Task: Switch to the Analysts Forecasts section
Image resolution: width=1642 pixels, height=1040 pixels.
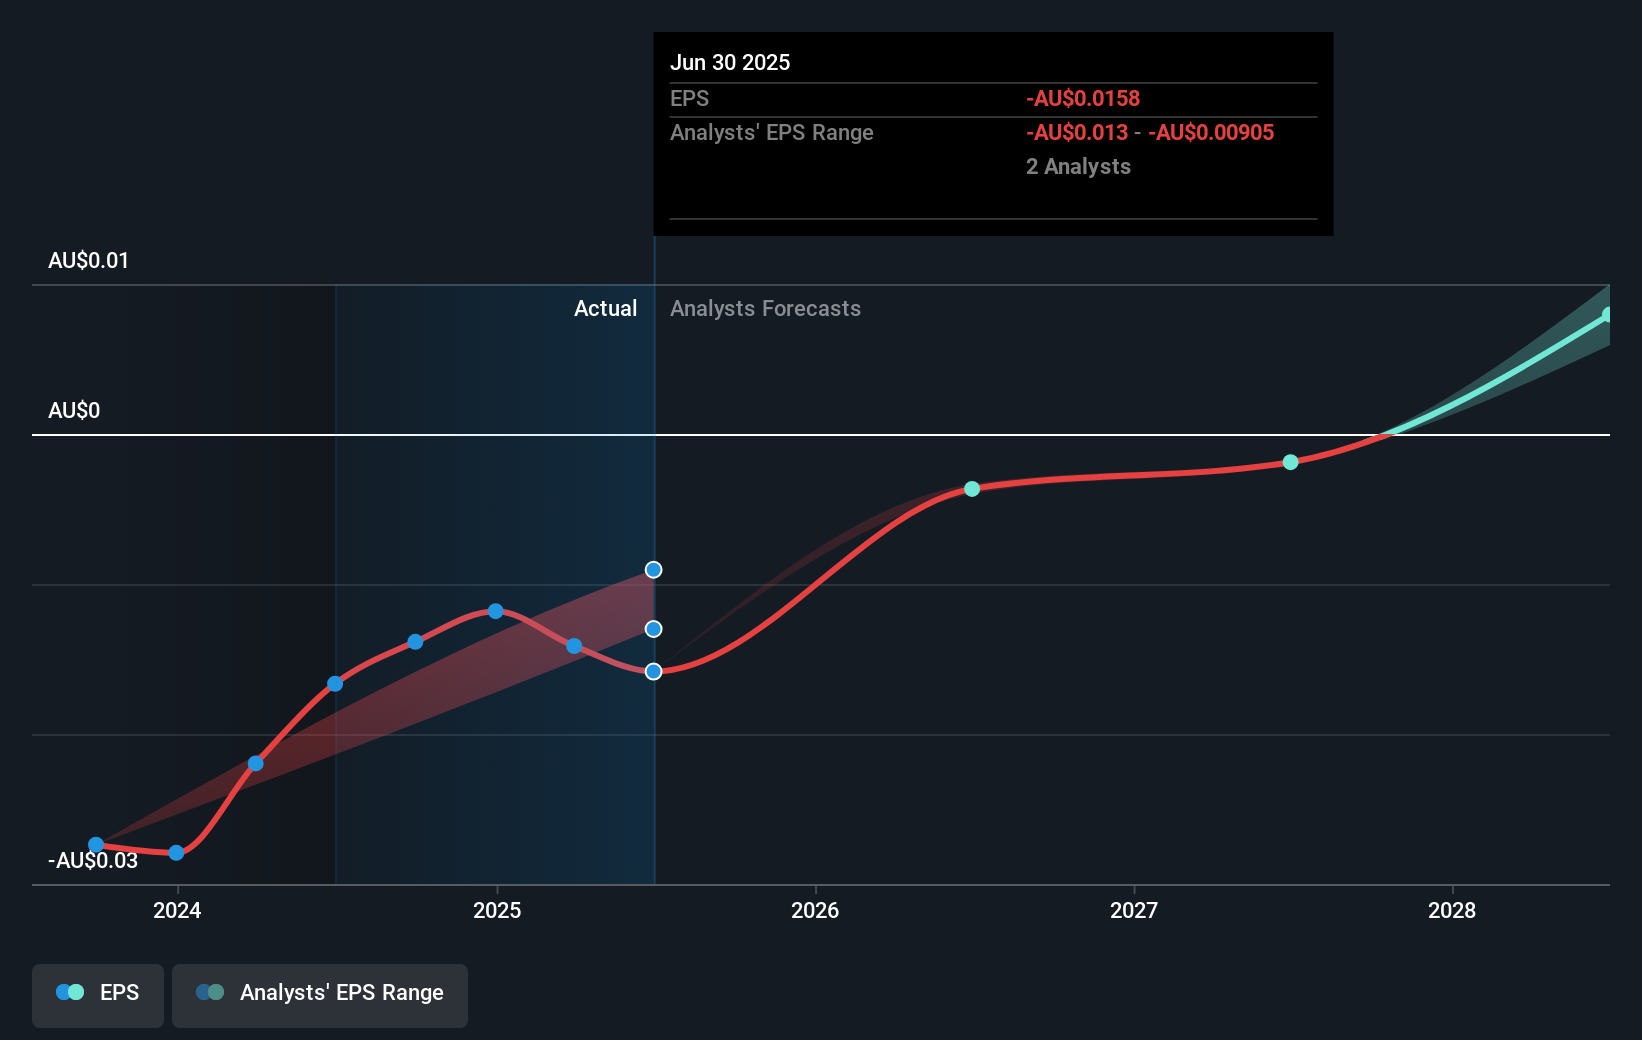Action: 765,308
